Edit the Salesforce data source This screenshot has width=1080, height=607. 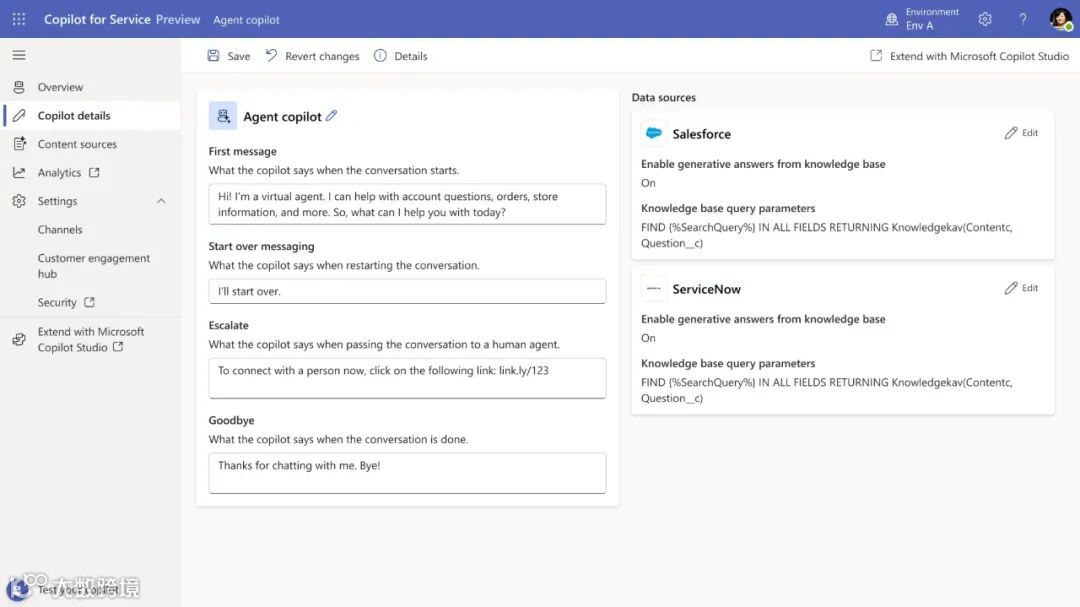1021,133
